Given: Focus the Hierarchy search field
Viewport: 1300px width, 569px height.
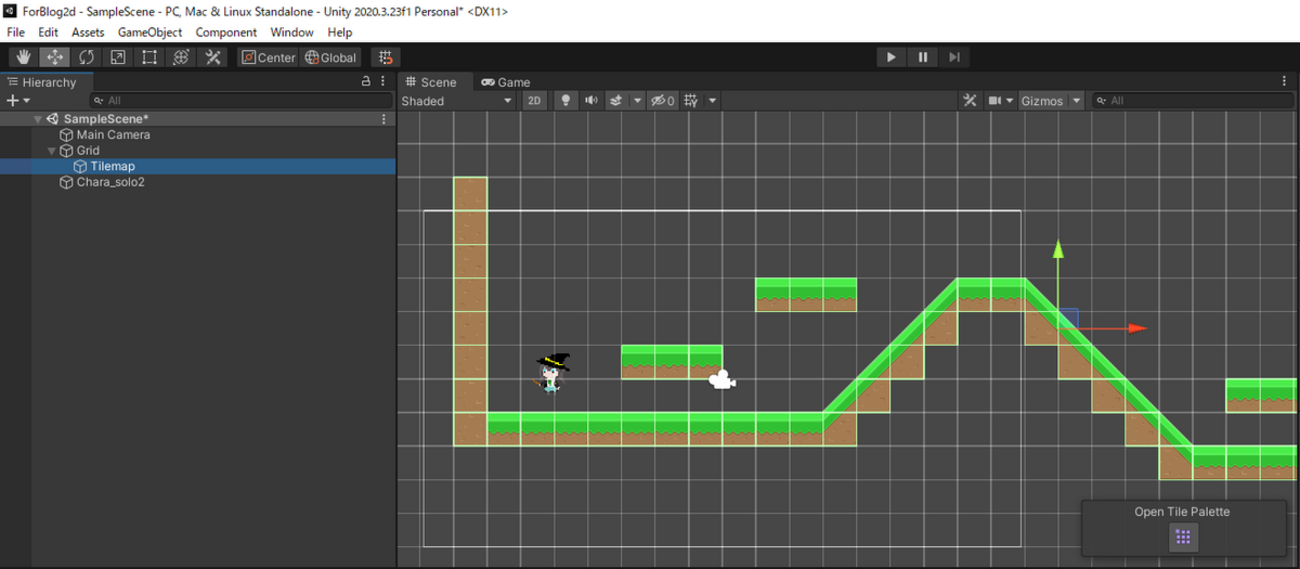Looking at the screenshot, I should click(x=241, y=100).
